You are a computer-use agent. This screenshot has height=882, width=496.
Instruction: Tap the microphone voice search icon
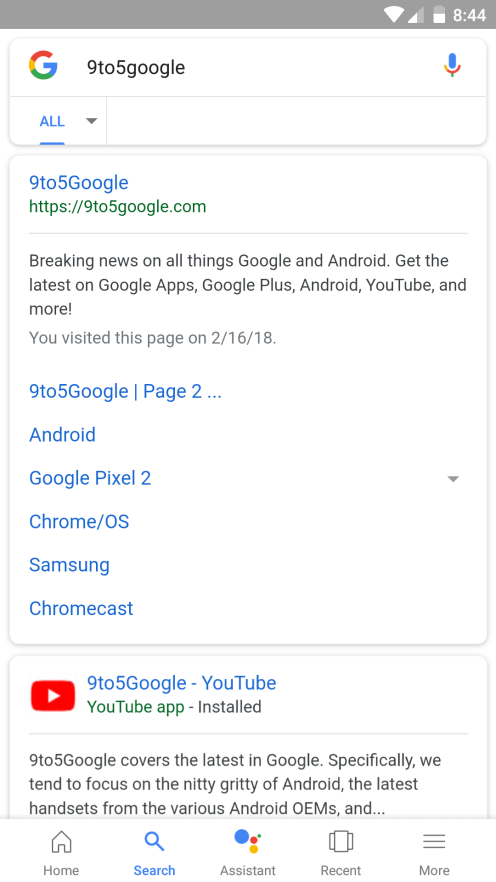452,66
